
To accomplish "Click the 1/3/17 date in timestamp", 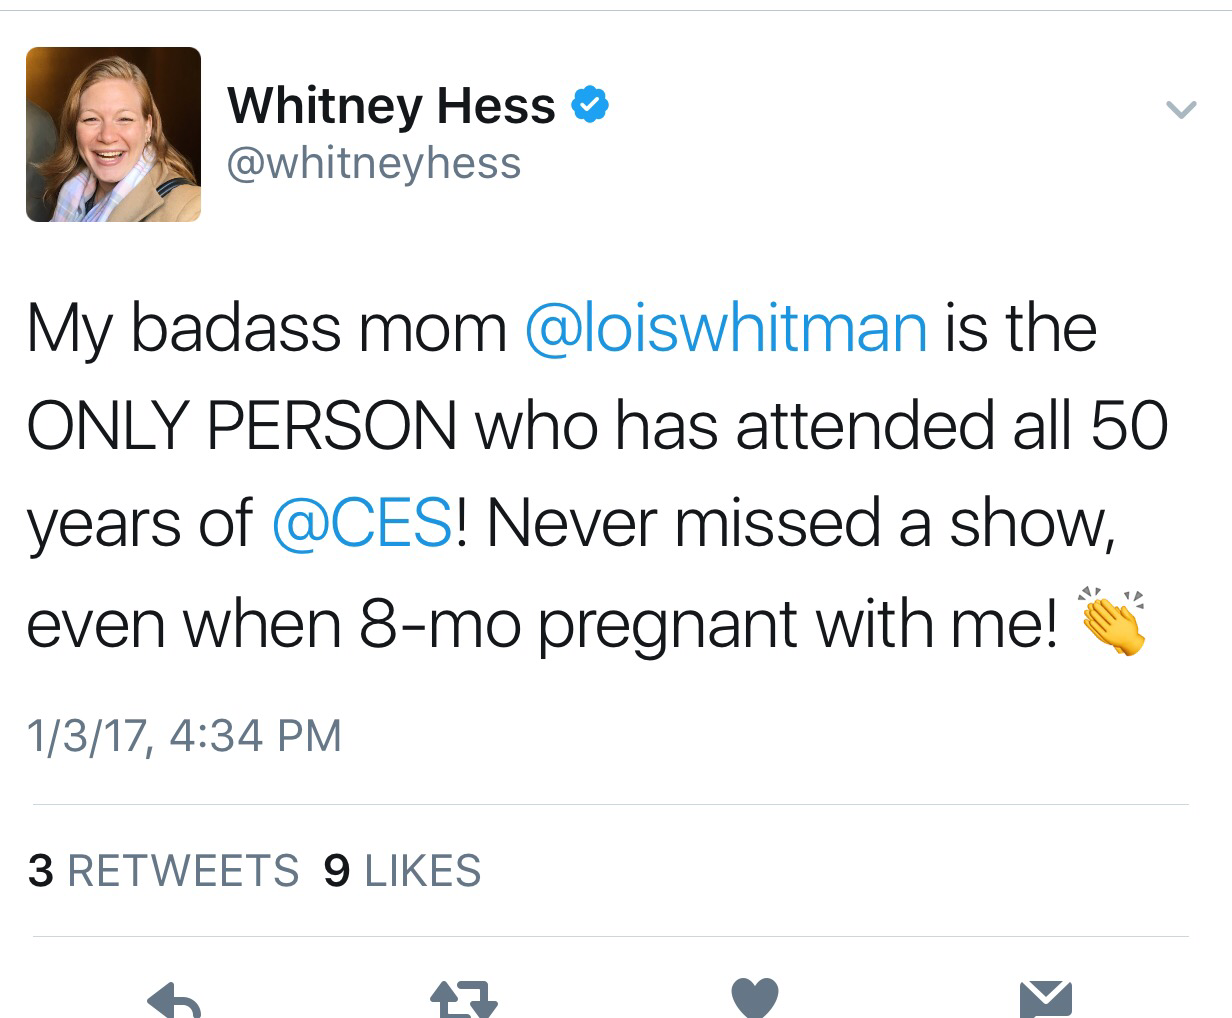I will 88,736.
